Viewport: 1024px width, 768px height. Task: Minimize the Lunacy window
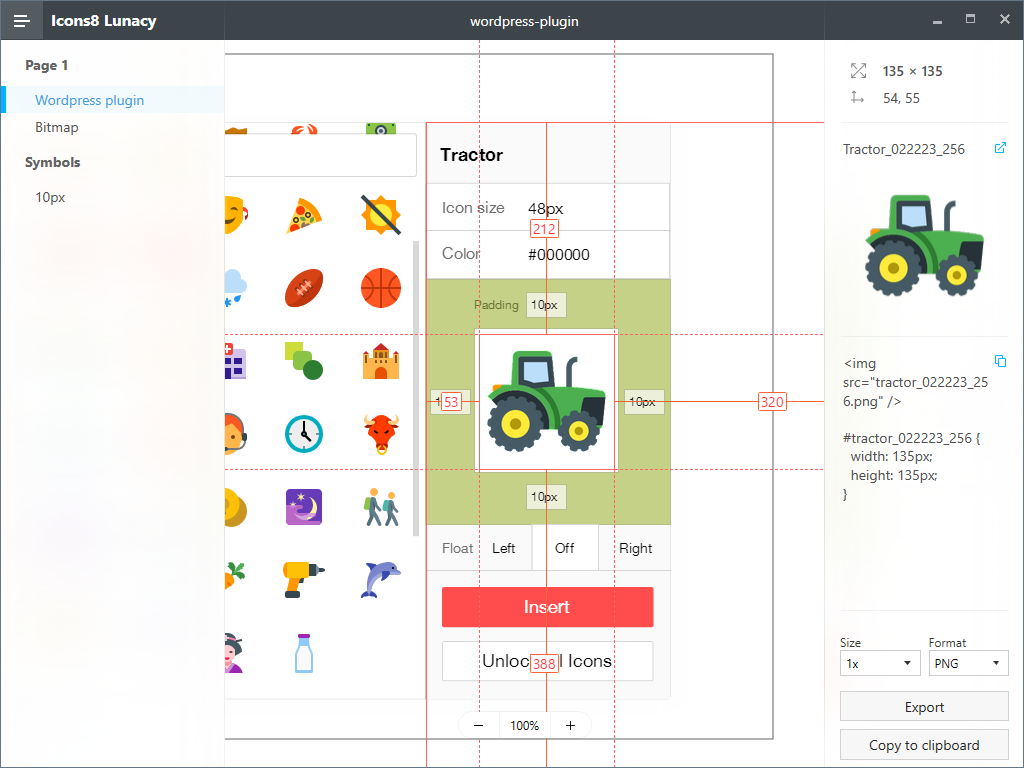tap(937, 20)
